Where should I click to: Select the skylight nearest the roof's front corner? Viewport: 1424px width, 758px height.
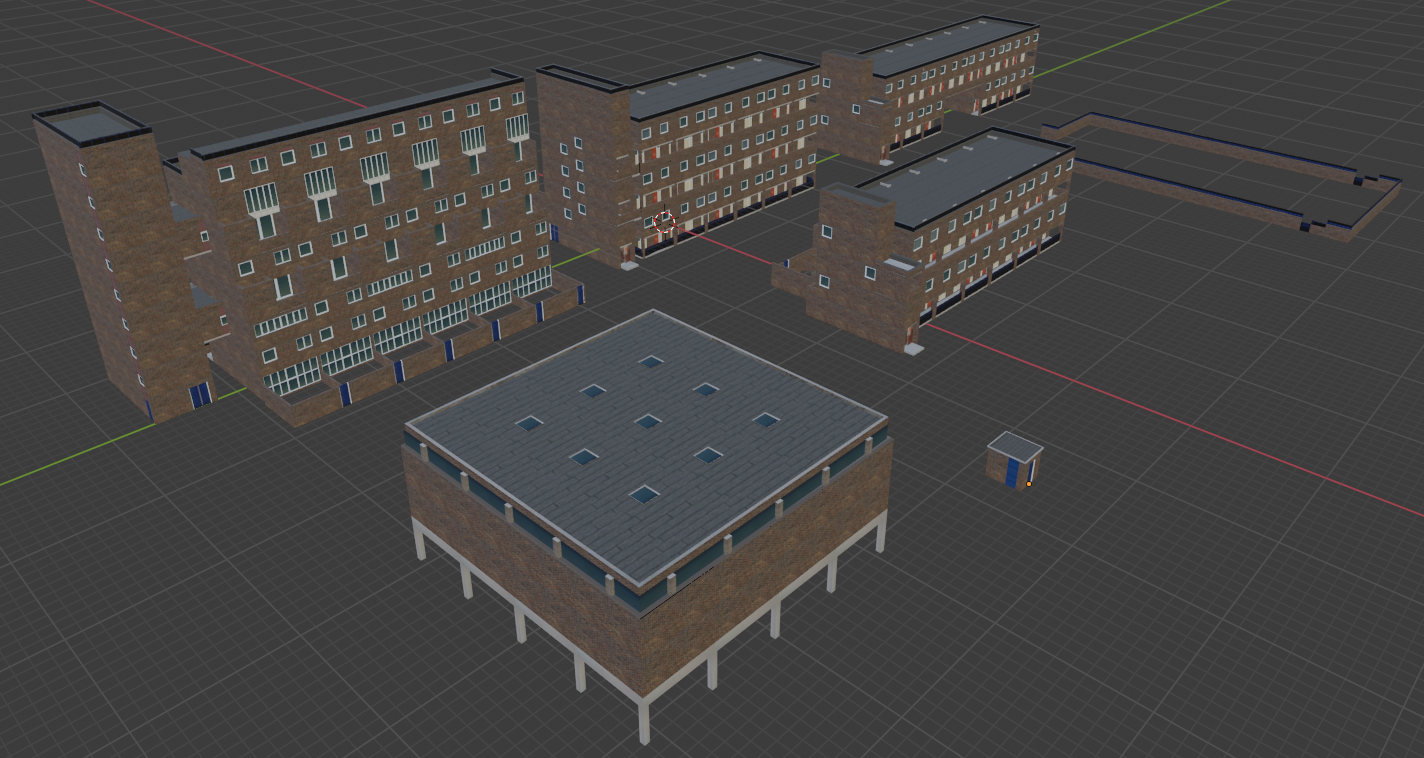(643, 493)
